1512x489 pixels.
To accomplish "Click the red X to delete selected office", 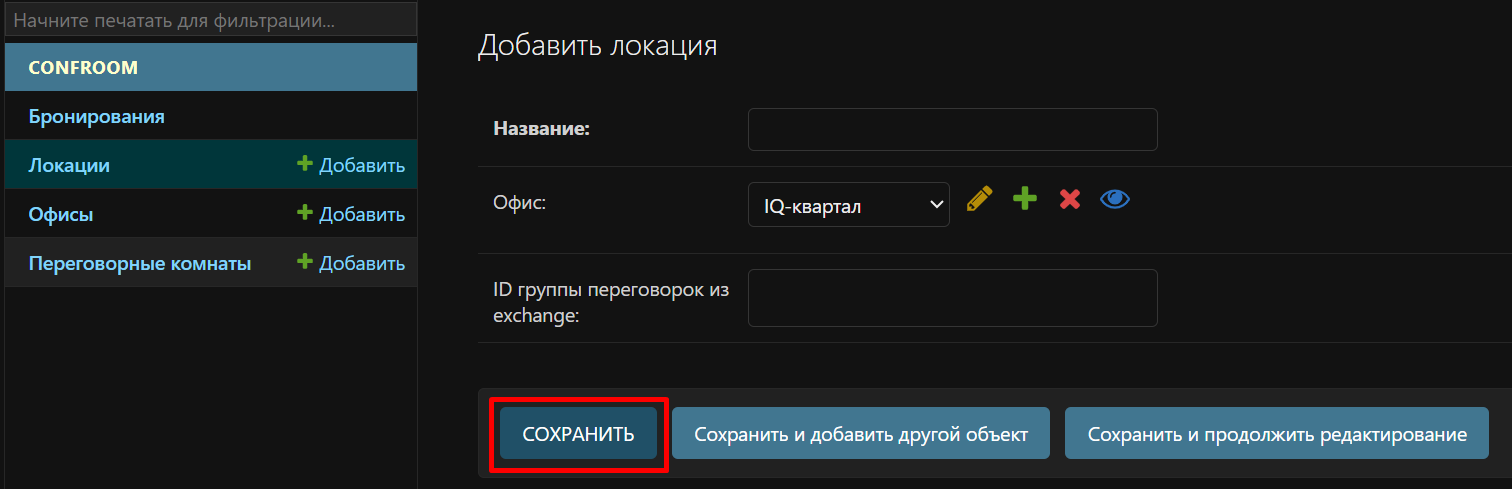I will (x=1069, y=199).
